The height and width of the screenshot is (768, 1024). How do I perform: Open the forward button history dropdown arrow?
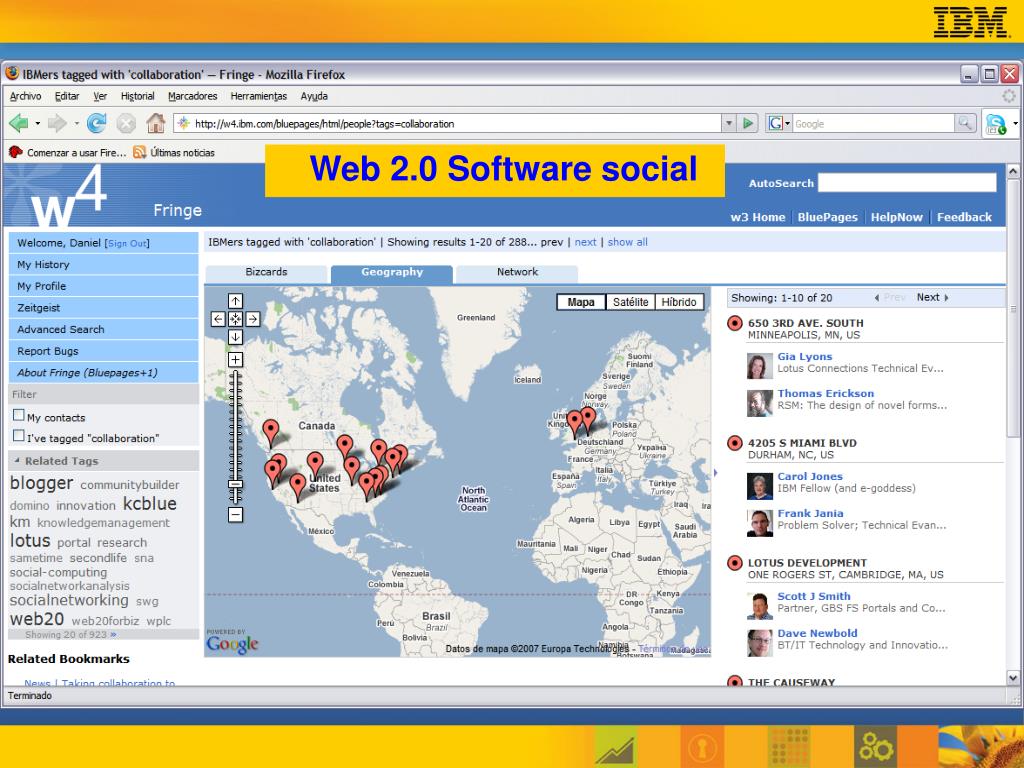pyautogui.click(x=76, y=123)
